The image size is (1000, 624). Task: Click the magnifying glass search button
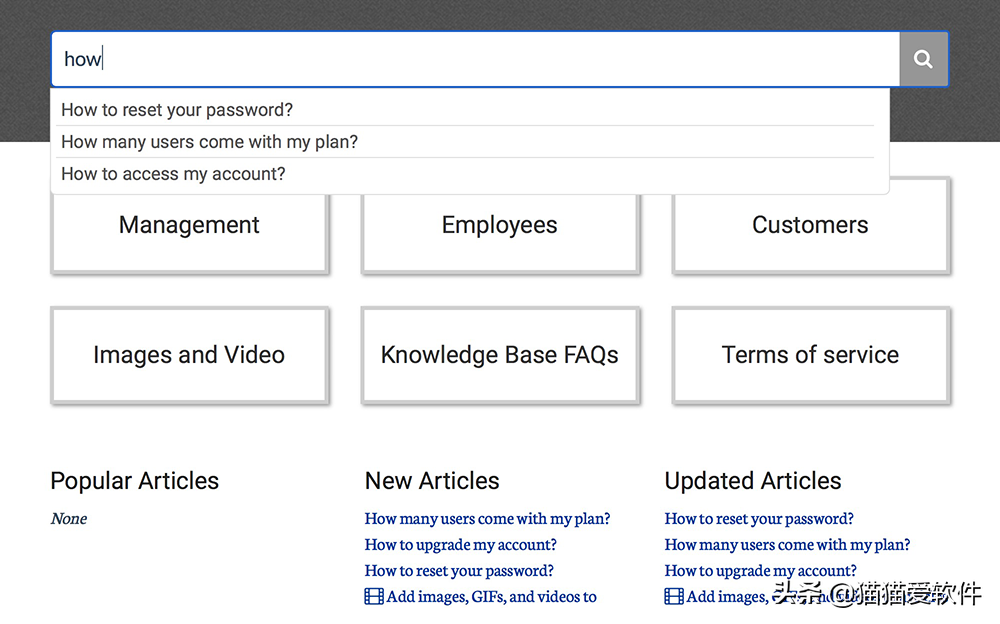click(x=923, y=59)
